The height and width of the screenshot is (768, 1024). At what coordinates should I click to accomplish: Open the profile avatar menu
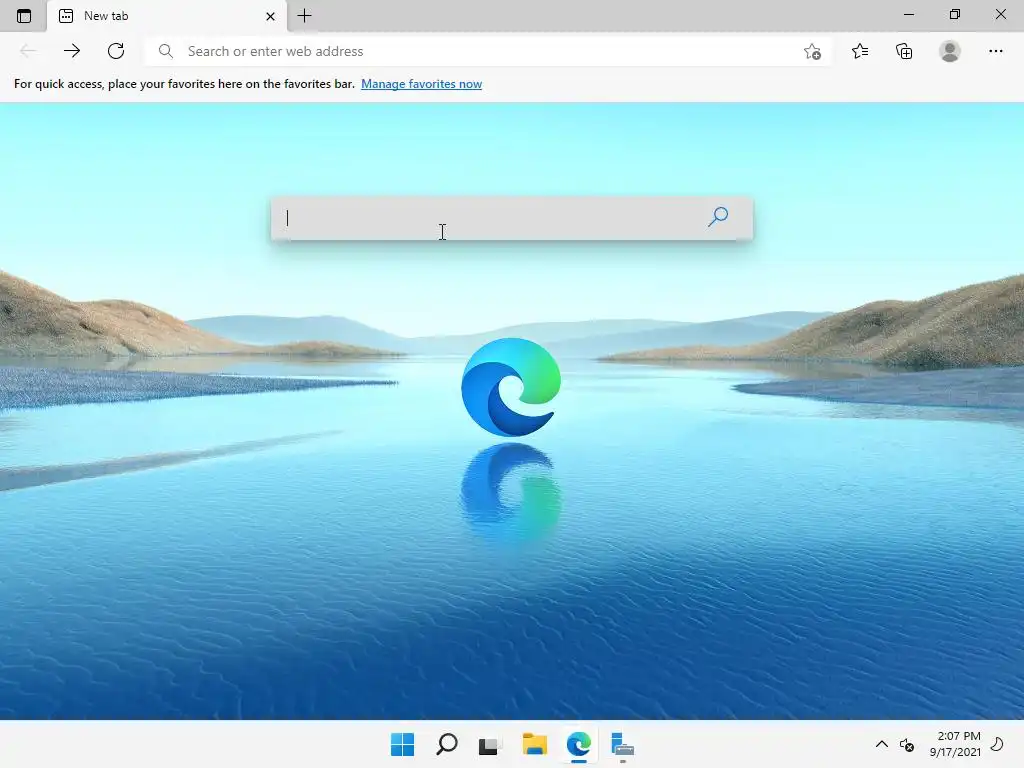coord(950,51)
